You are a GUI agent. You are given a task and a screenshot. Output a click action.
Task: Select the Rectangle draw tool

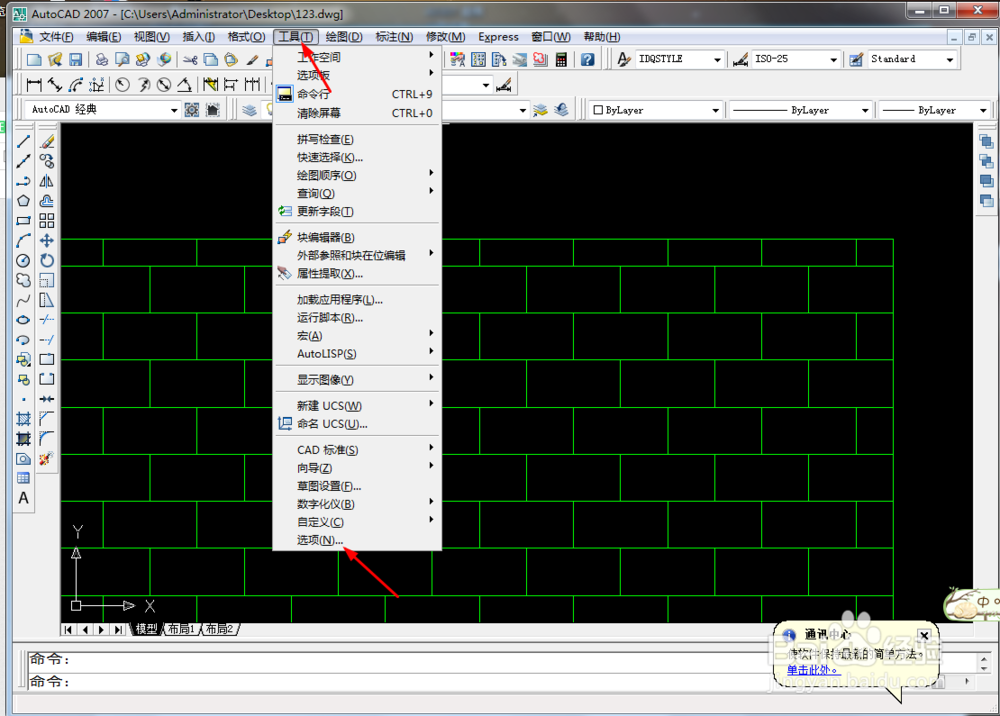pyautogui.click(x=24, y=221)
